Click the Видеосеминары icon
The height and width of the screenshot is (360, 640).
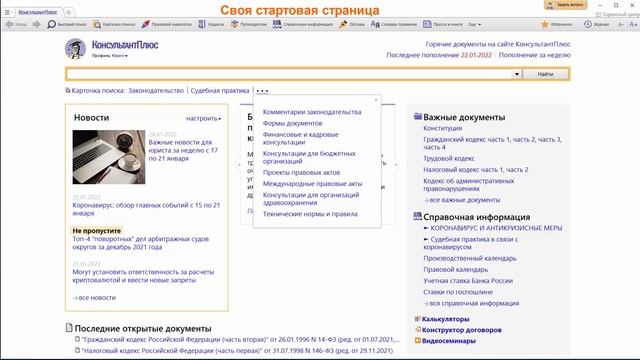pyautogui.click(x=417, y=340)
